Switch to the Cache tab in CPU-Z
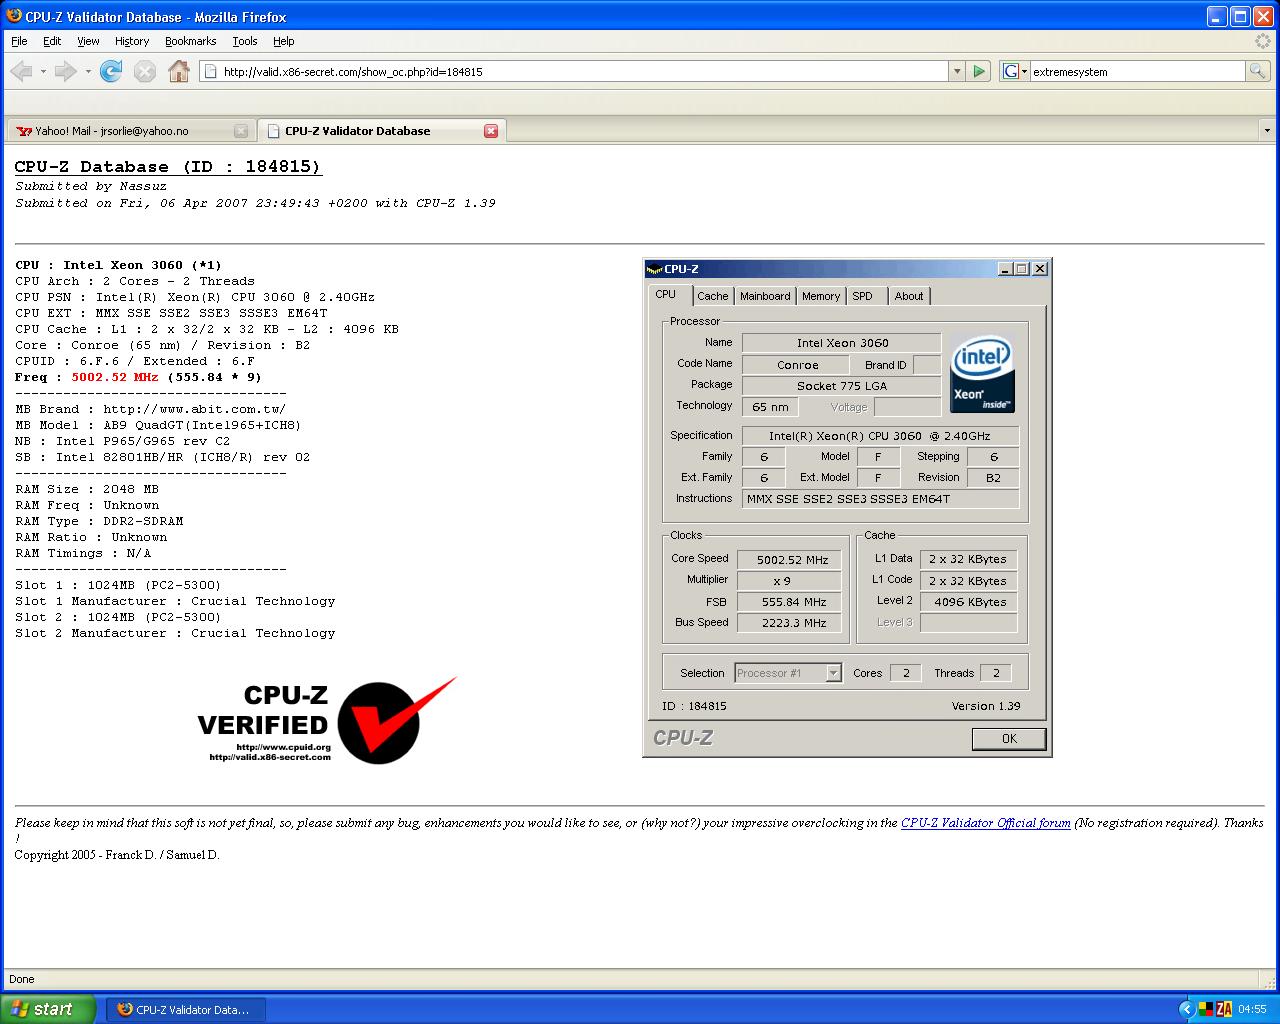The image size is (1280, 1024). (x=713, y=296)
